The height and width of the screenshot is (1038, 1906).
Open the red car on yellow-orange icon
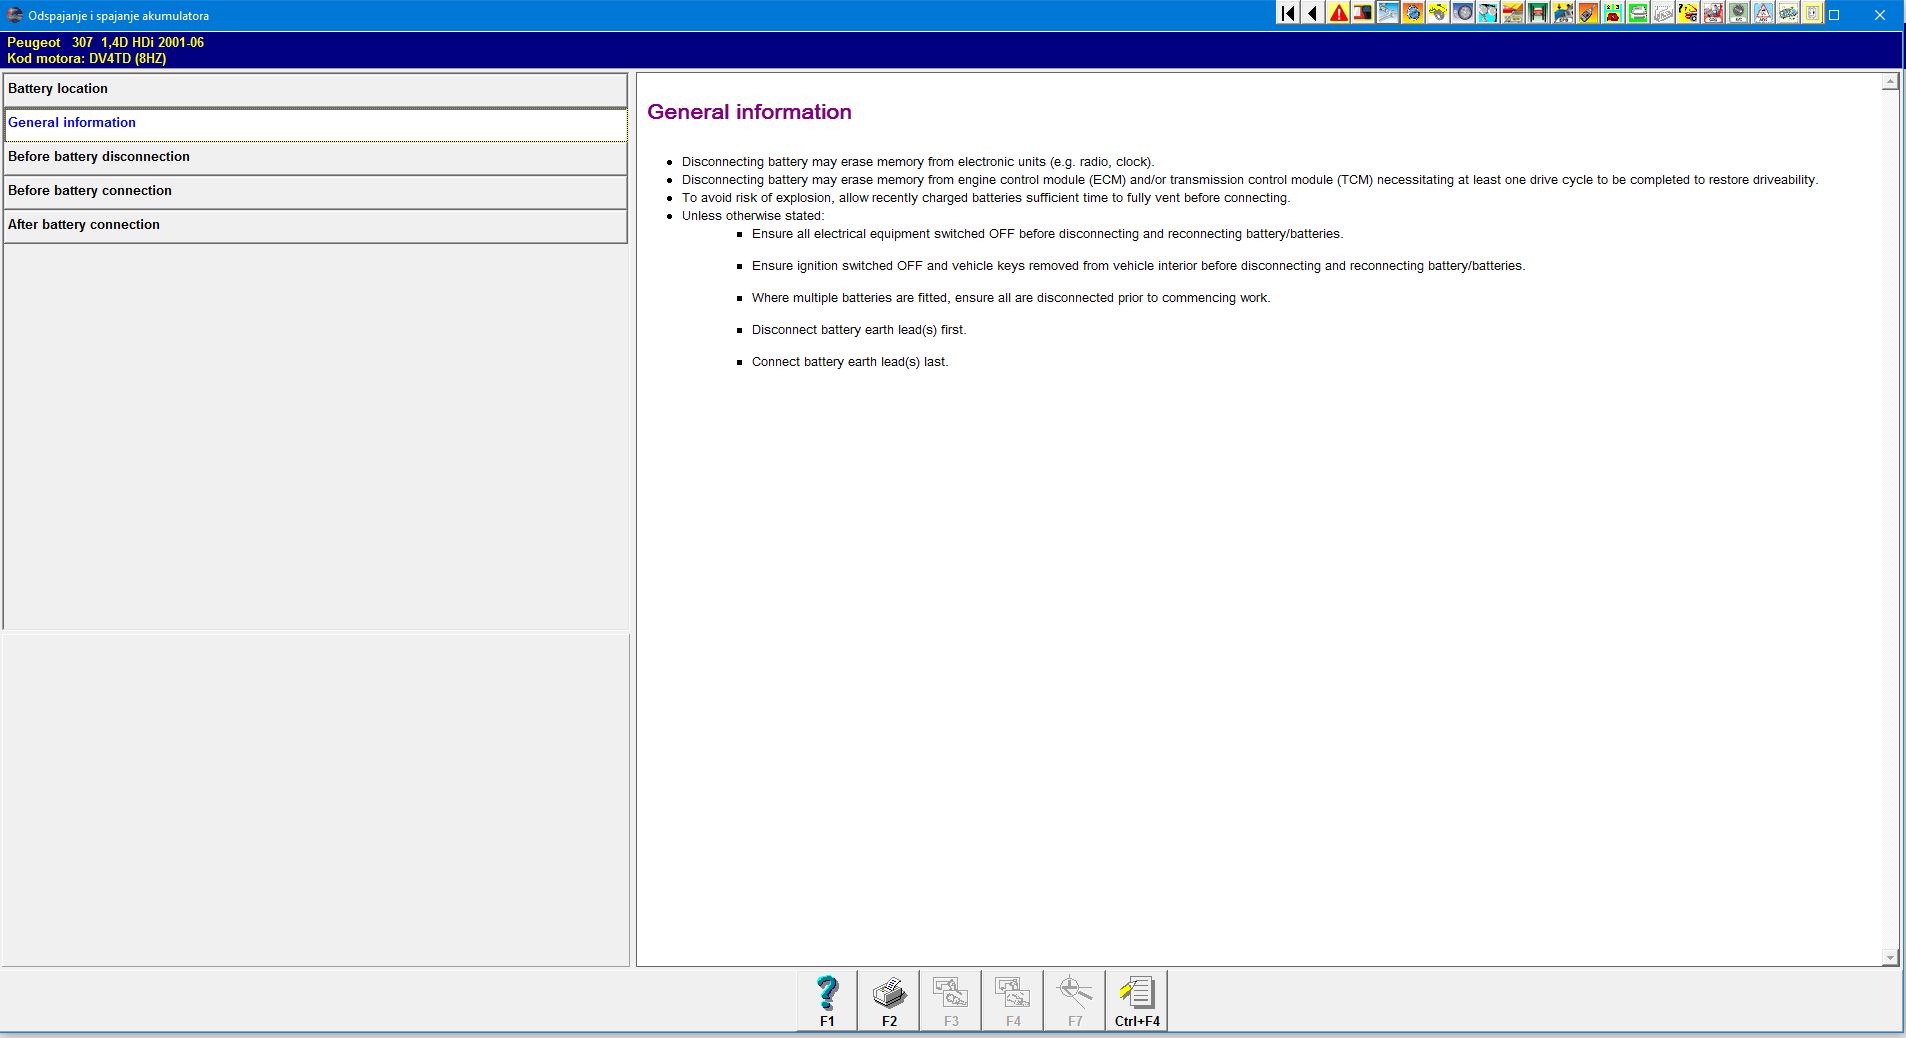1513,13
